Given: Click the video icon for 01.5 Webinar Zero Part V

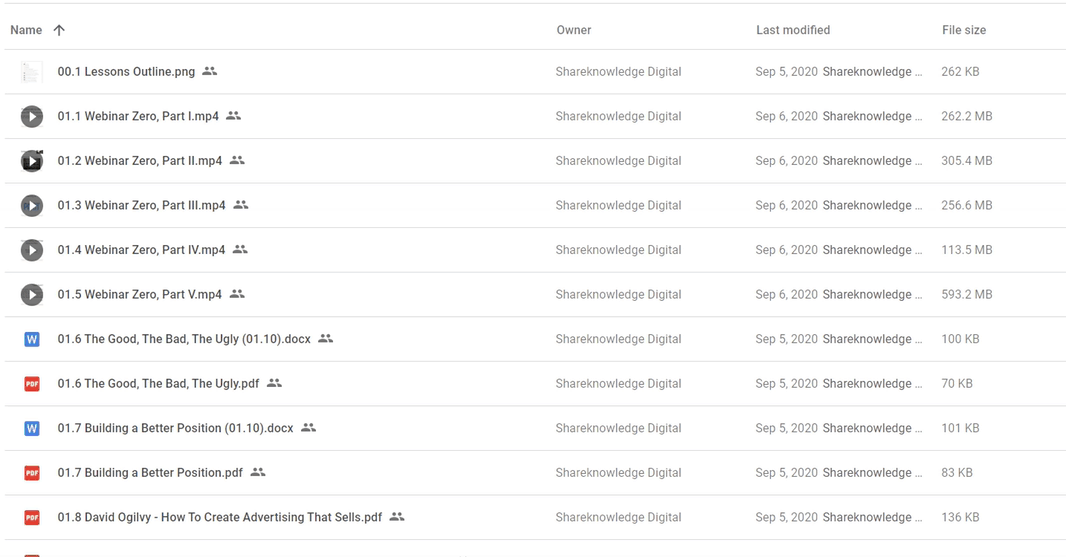Looking at the screenshot, I should click(x=31, y=294).
